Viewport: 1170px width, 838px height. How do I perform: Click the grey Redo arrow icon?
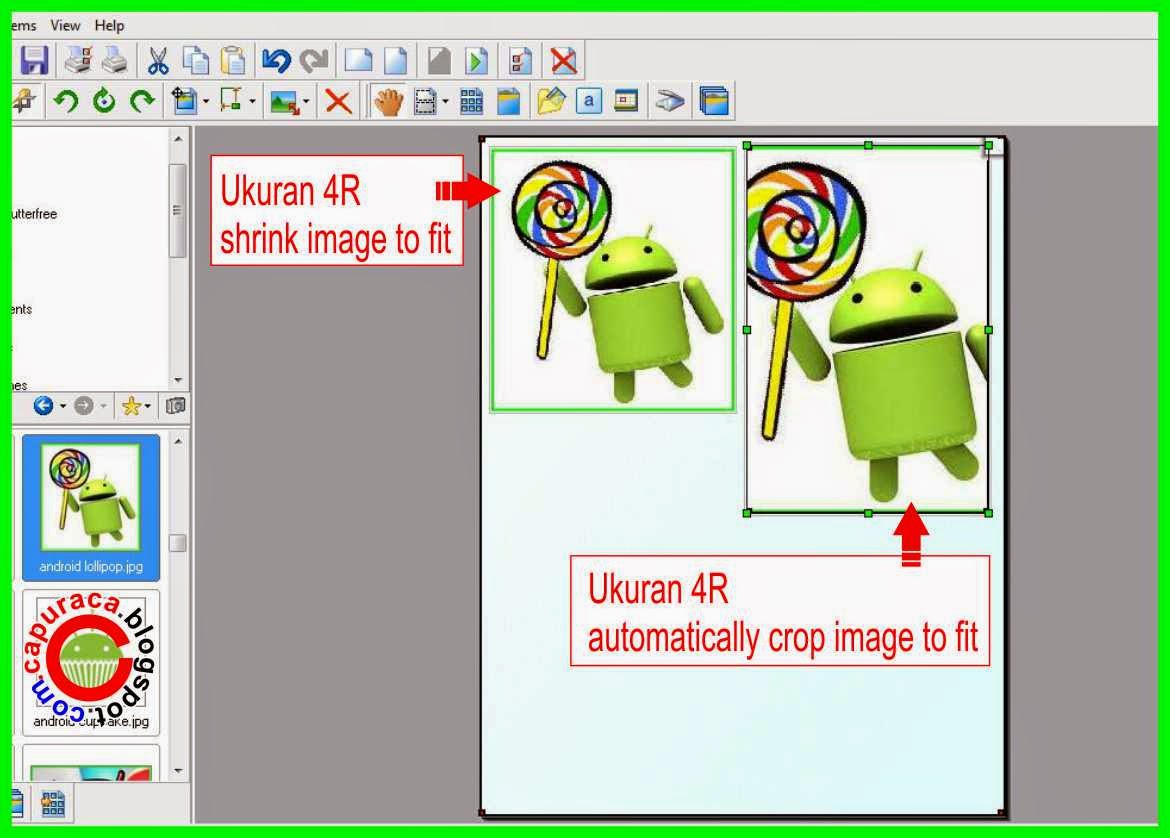[x=314, y=60]
